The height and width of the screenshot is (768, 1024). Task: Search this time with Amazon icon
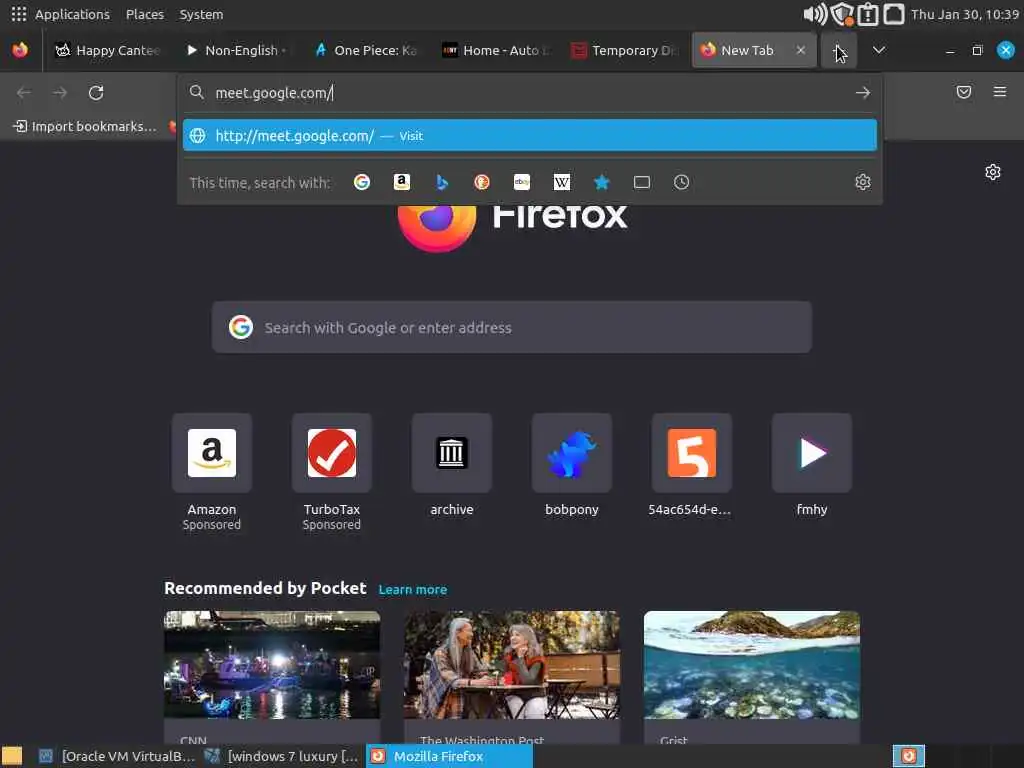[402, 182]
